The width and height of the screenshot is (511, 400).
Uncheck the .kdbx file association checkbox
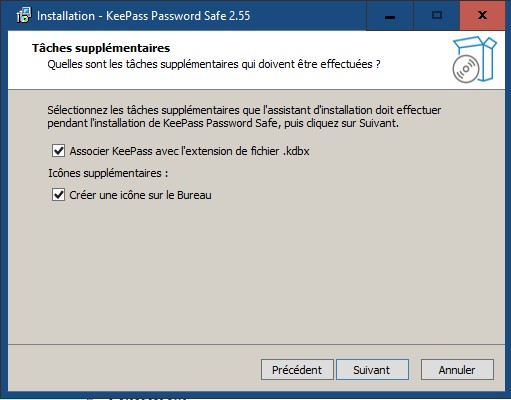[x=59, y=151]
